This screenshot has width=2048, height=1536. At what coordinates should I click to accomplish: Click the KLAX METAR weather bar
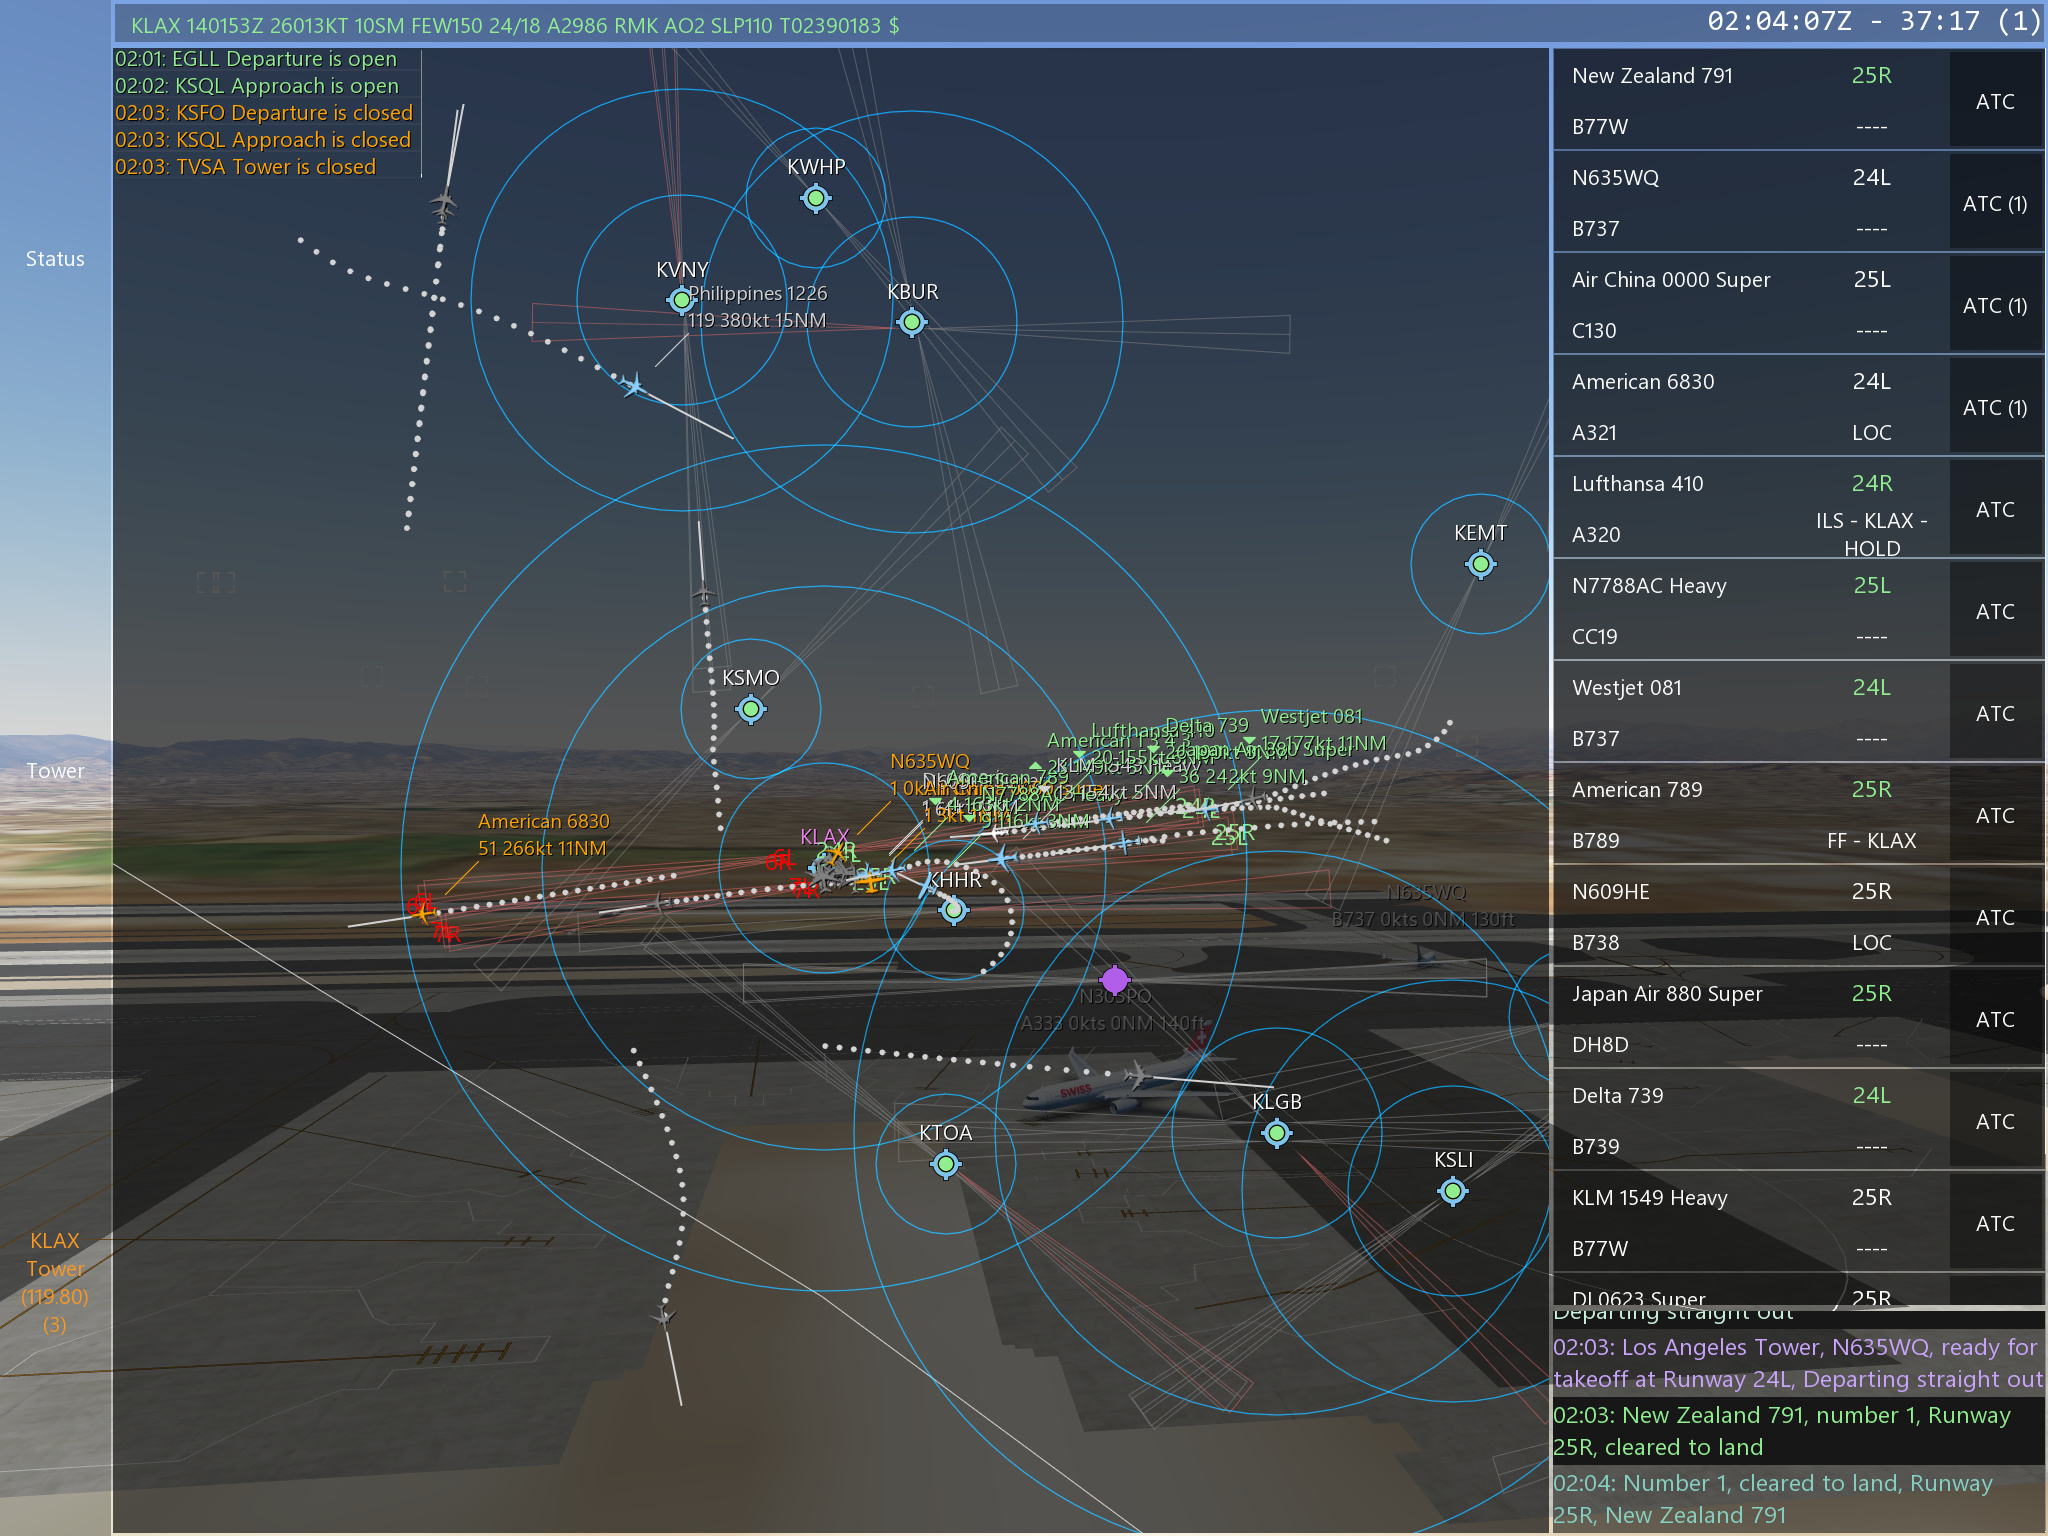point(515,25)
